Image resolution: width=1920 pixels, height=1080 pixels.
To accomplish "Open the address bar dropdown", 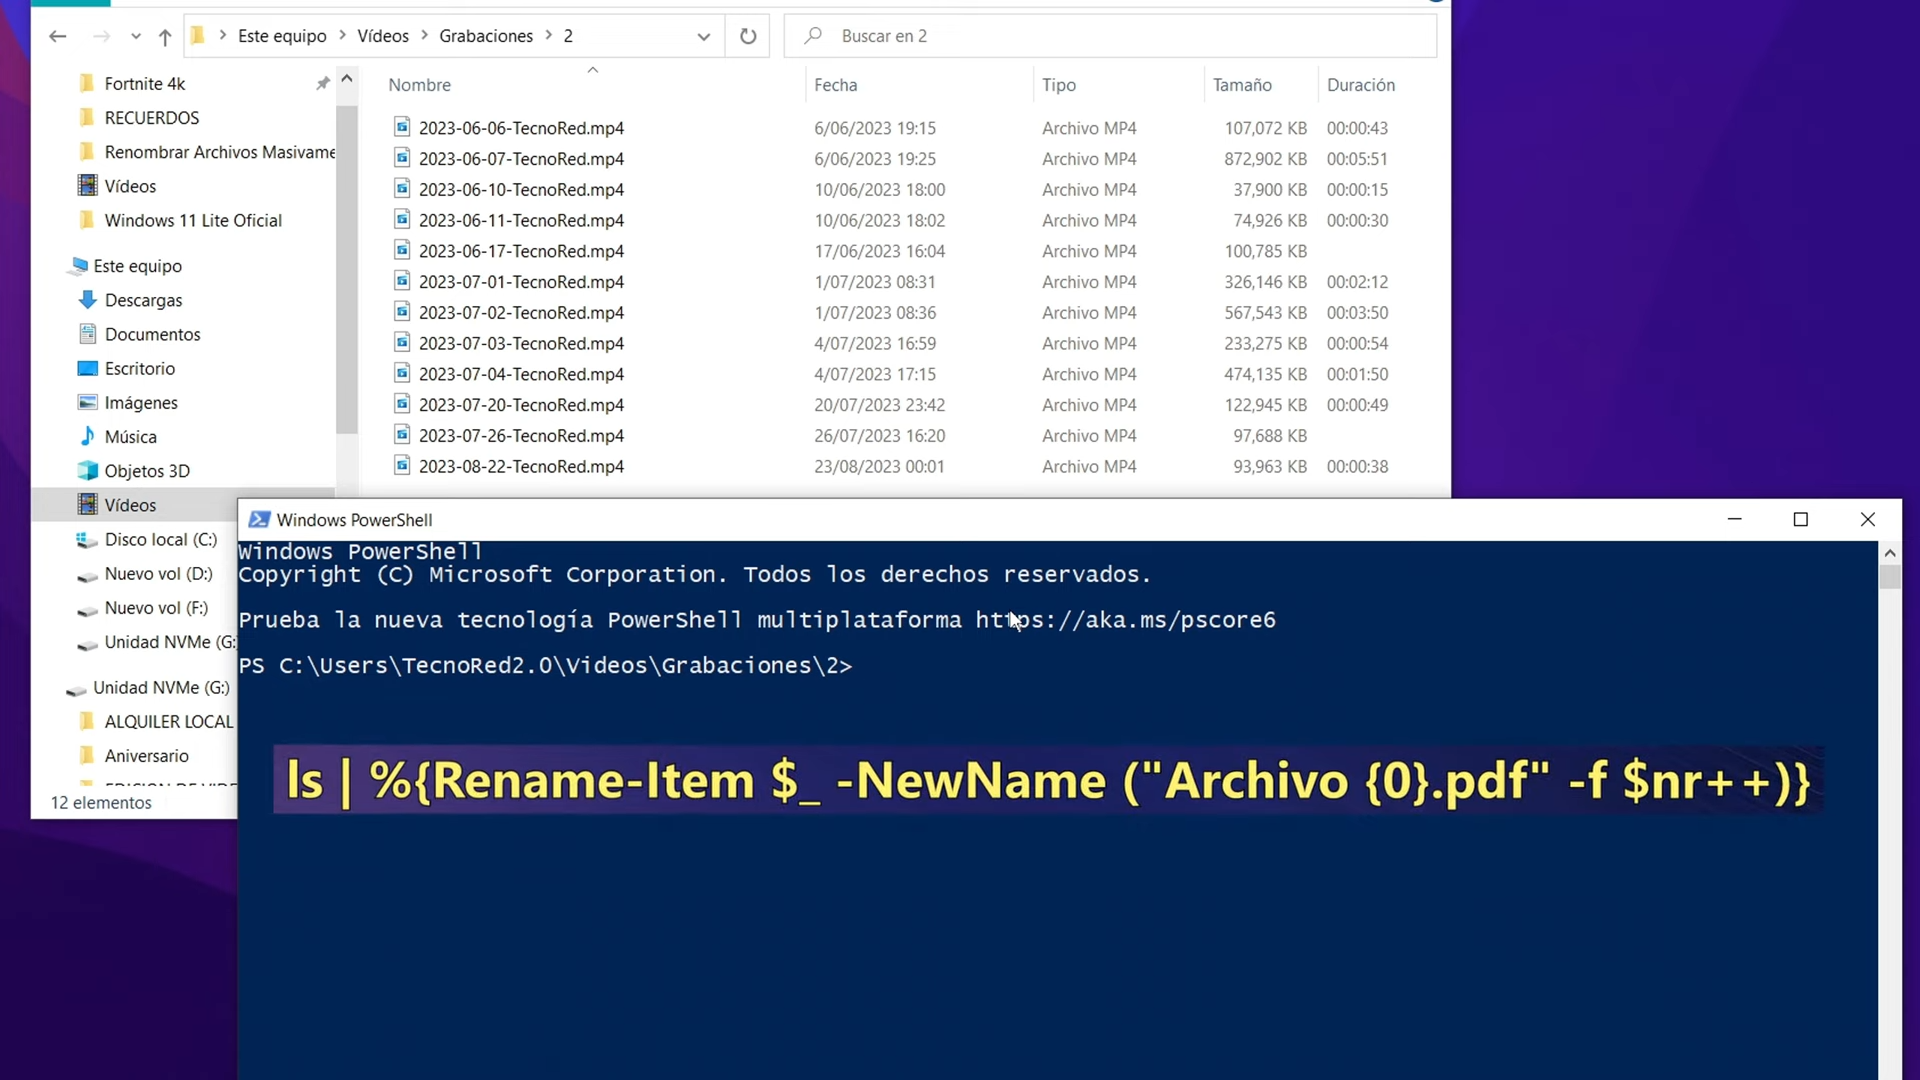I will pos(704,36).
